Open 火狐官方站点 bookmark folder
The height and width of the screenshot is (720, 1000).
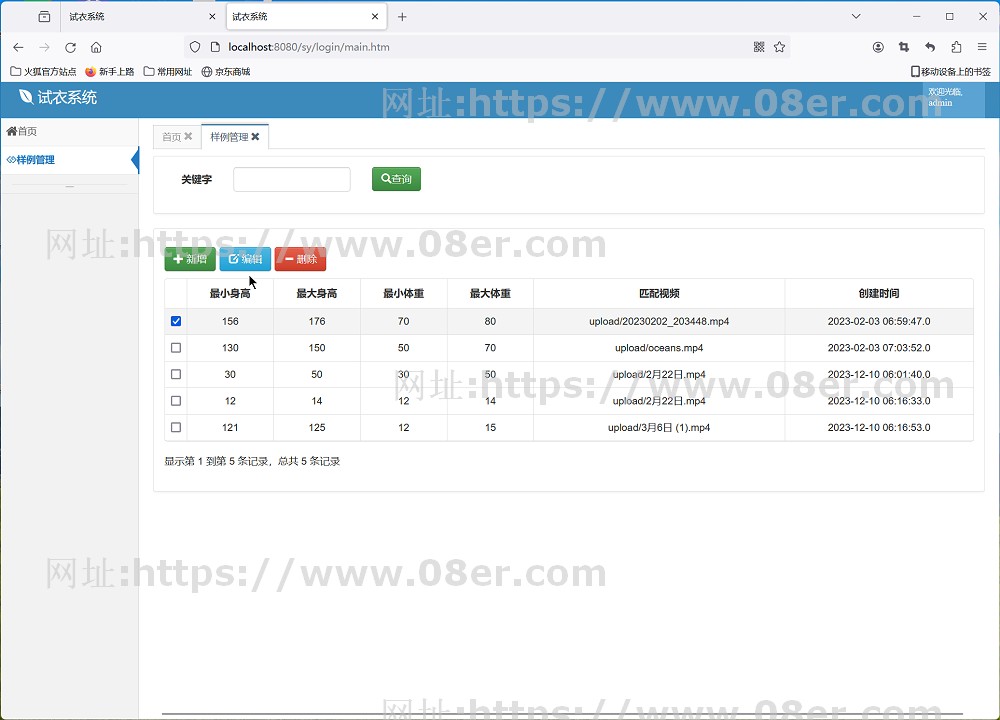tap(43, 71)
